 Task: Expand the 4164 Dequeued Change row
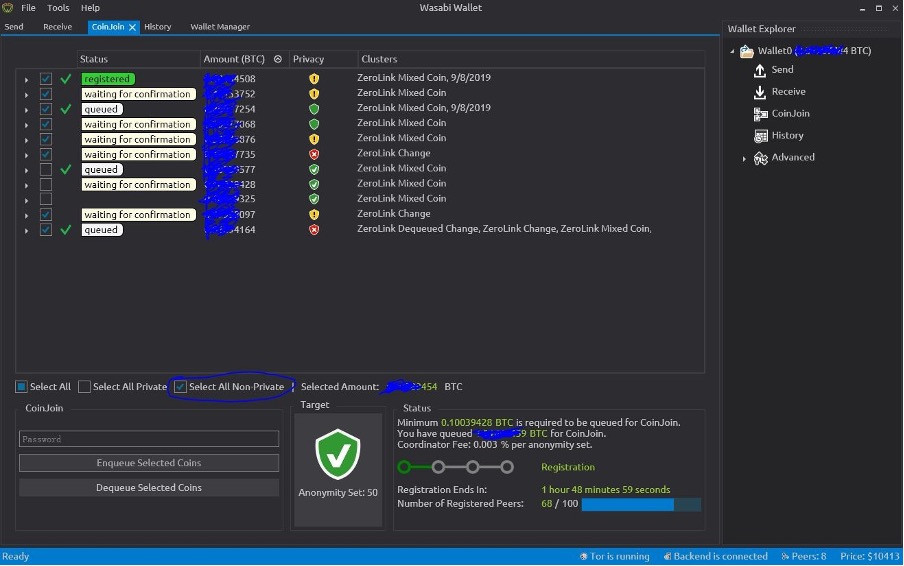point(26,231)
